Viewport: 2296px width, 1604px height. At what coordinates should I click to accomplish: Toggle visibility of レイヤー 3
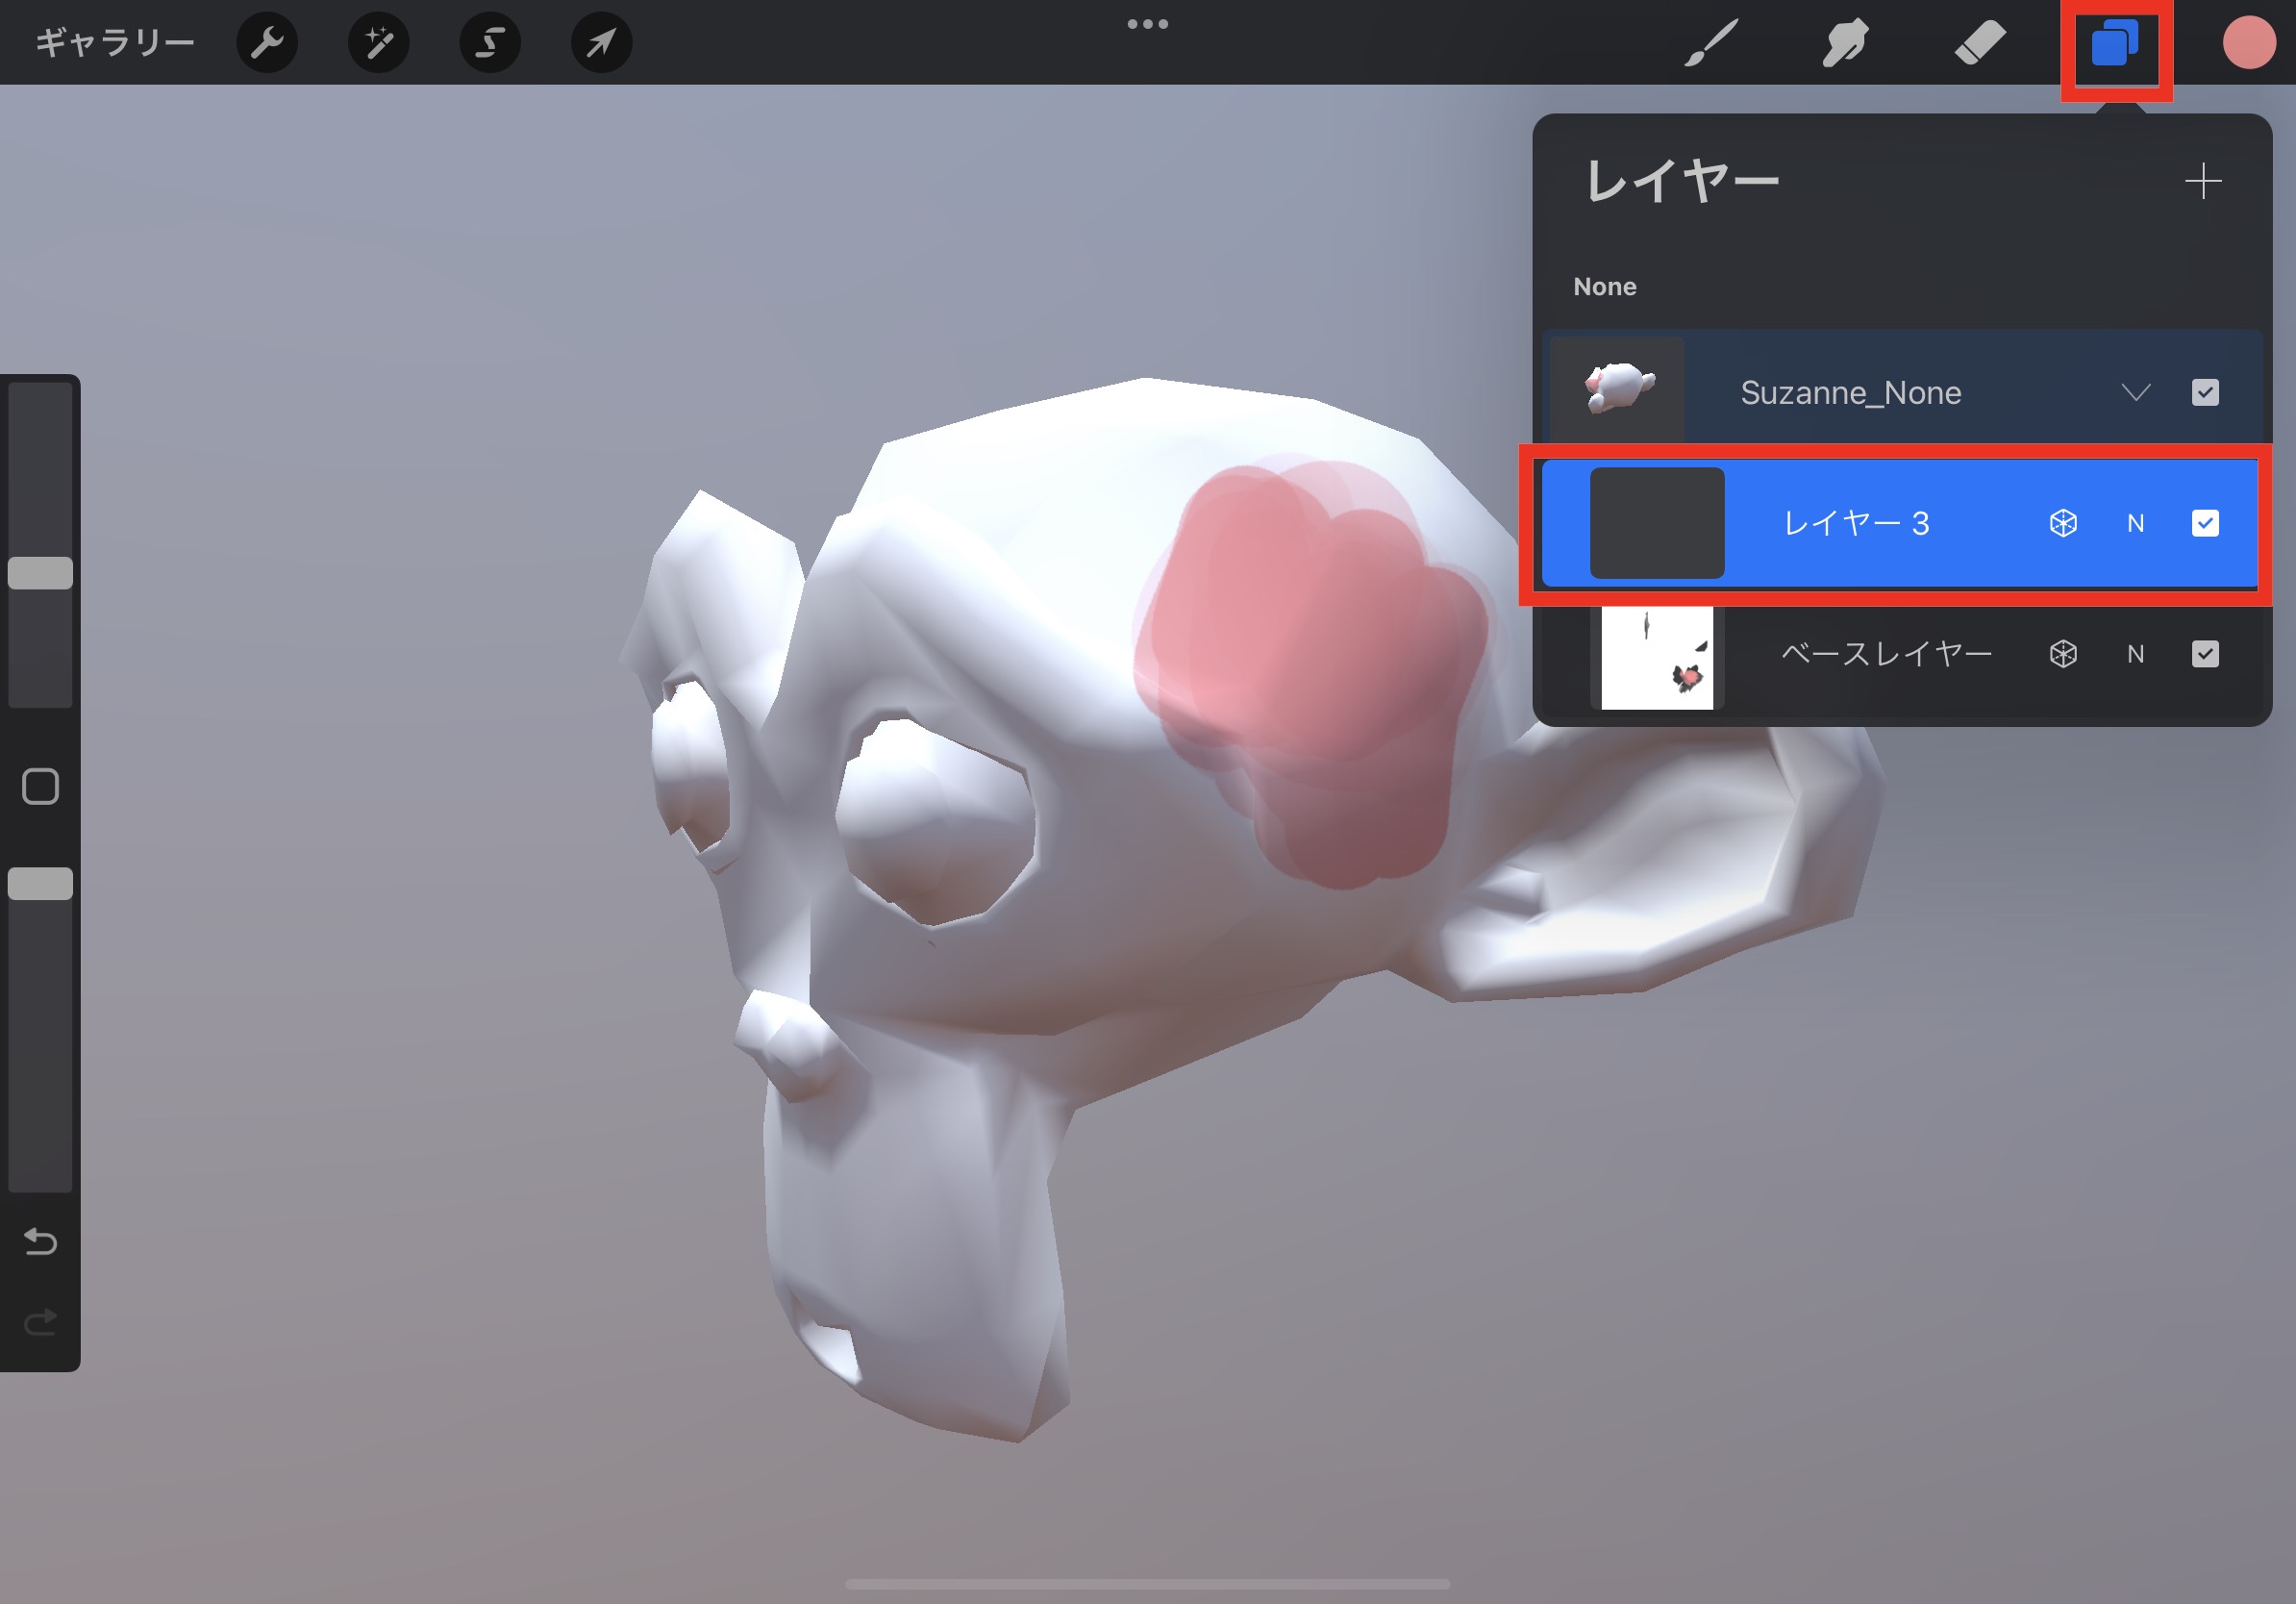pyautogui.click(x=2205, y=523)
